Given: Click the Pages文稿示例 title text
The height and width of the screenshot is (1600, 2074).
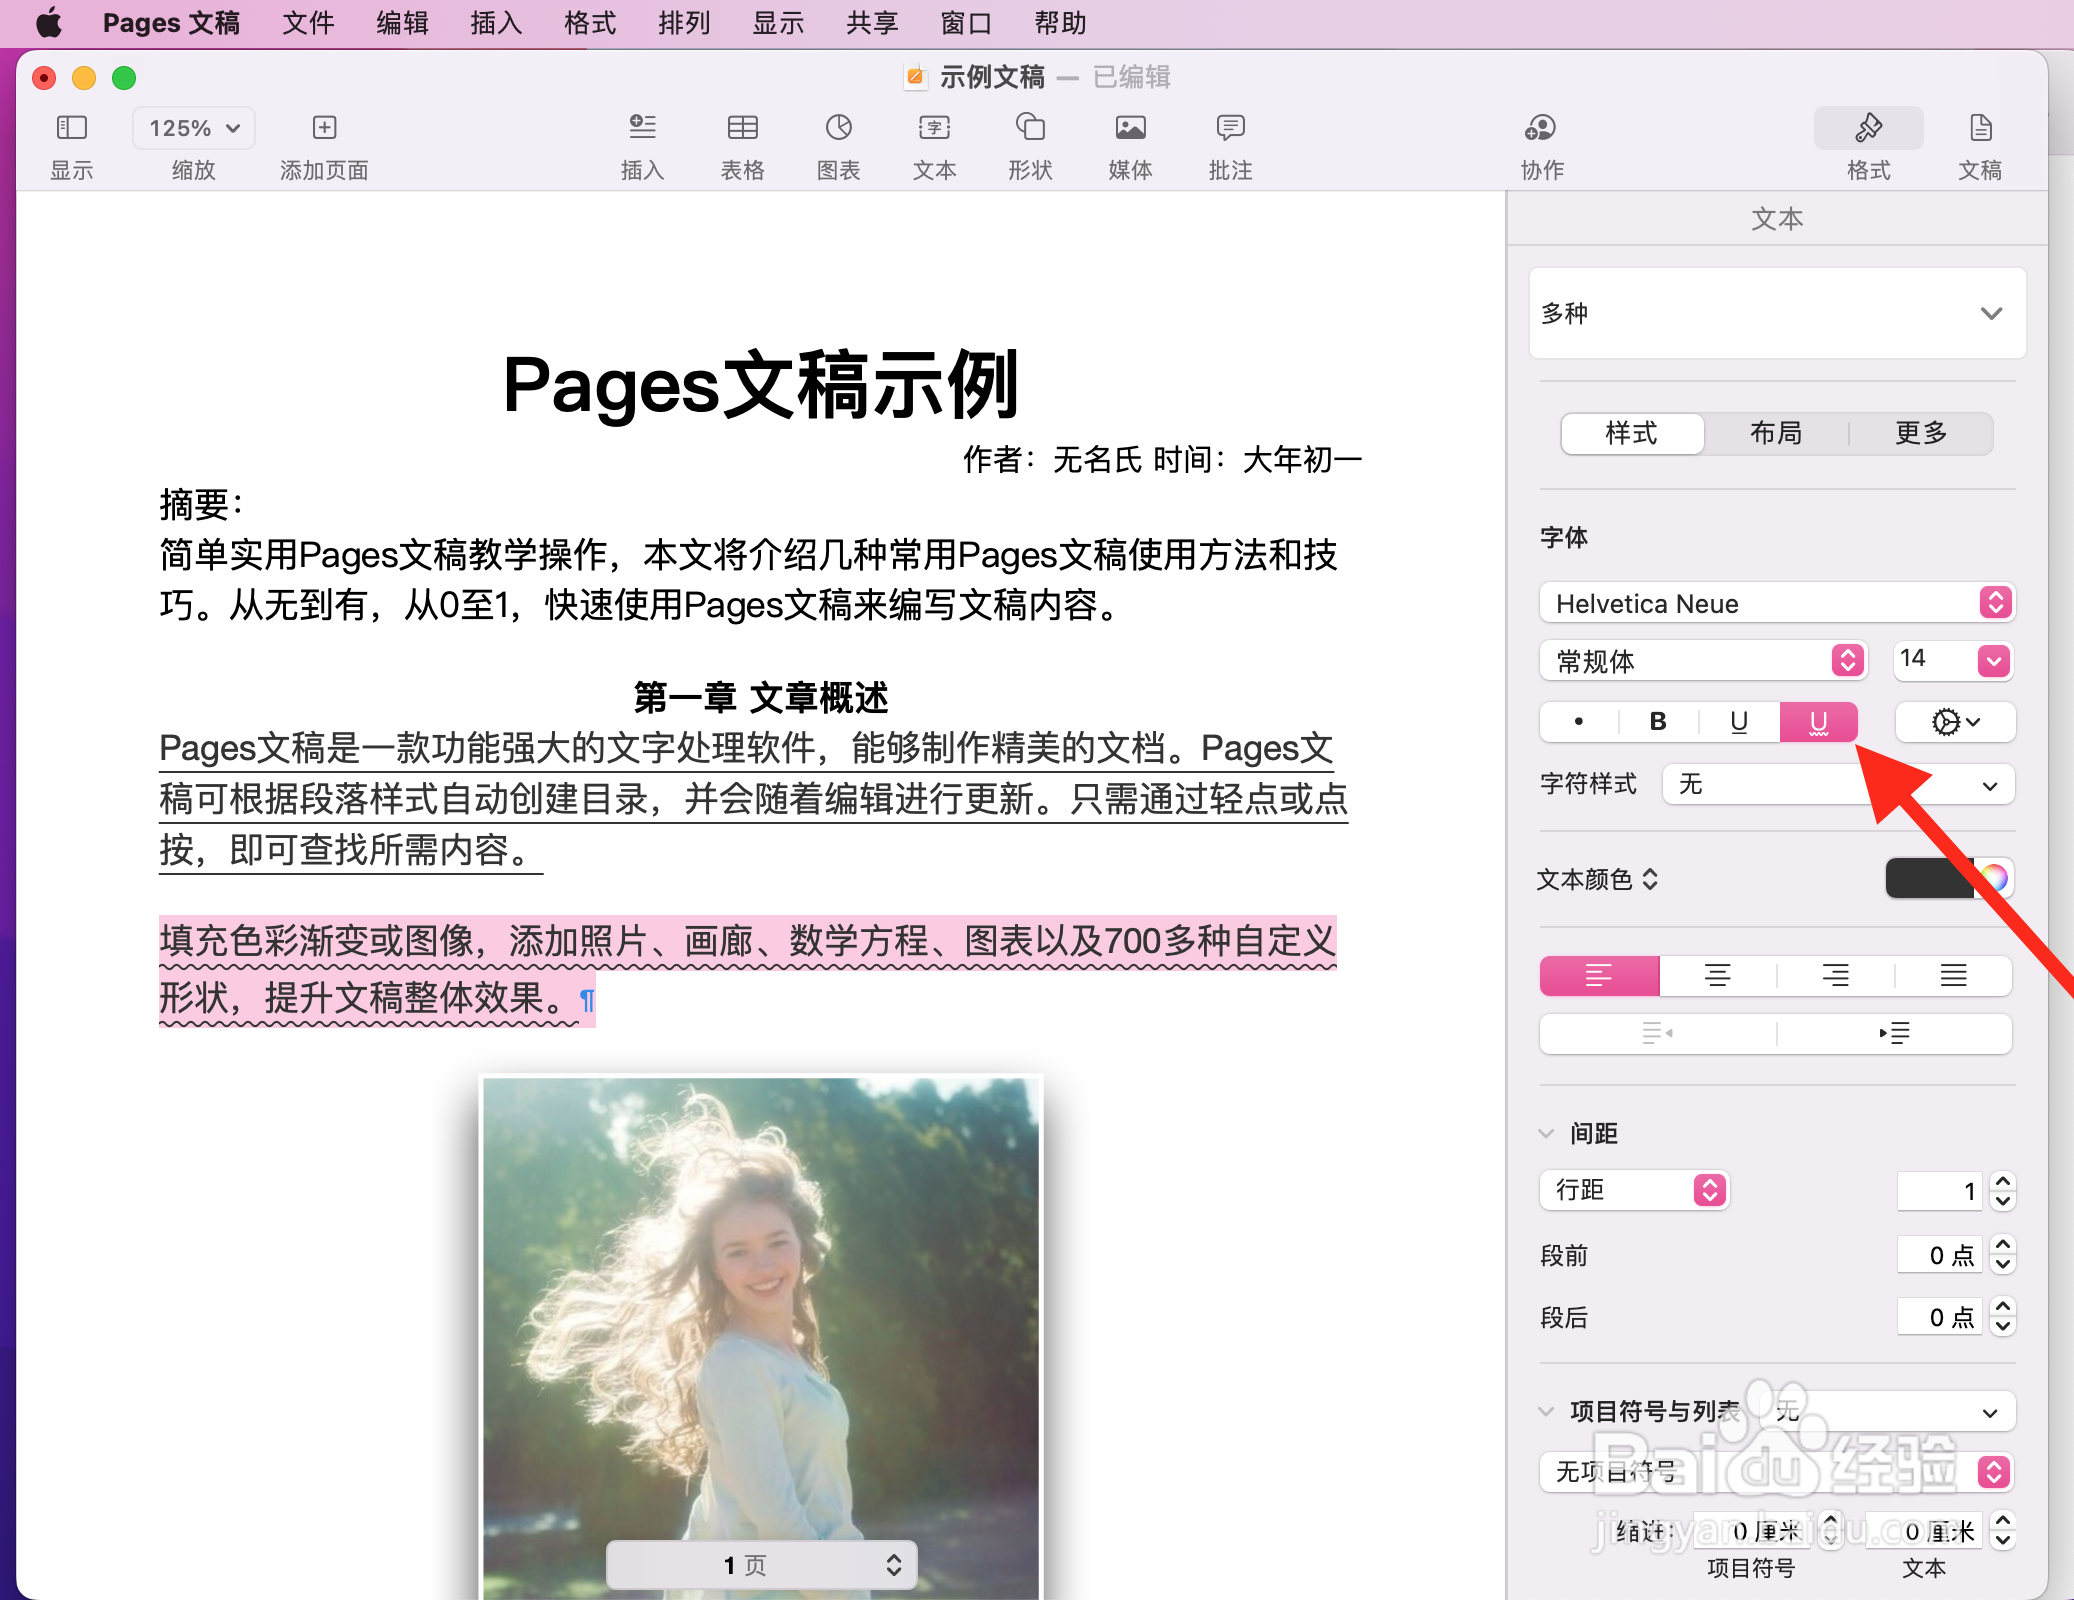Looking at the screenshot, I should tap(760, 385).
